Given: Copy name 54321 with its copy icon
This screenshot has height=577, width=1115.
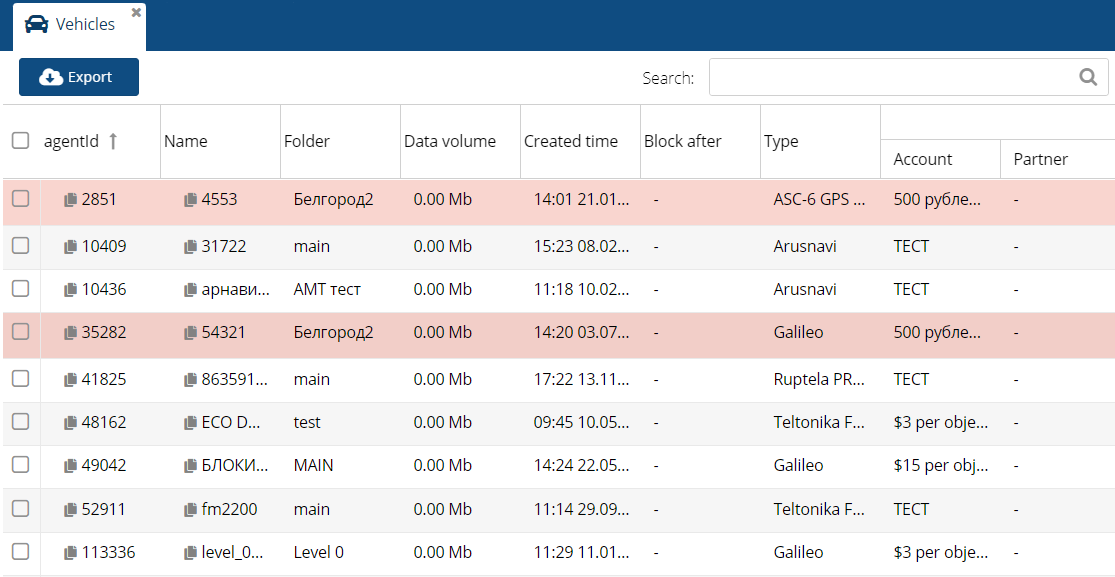Looking at the screenshot, I should [190, 332].
